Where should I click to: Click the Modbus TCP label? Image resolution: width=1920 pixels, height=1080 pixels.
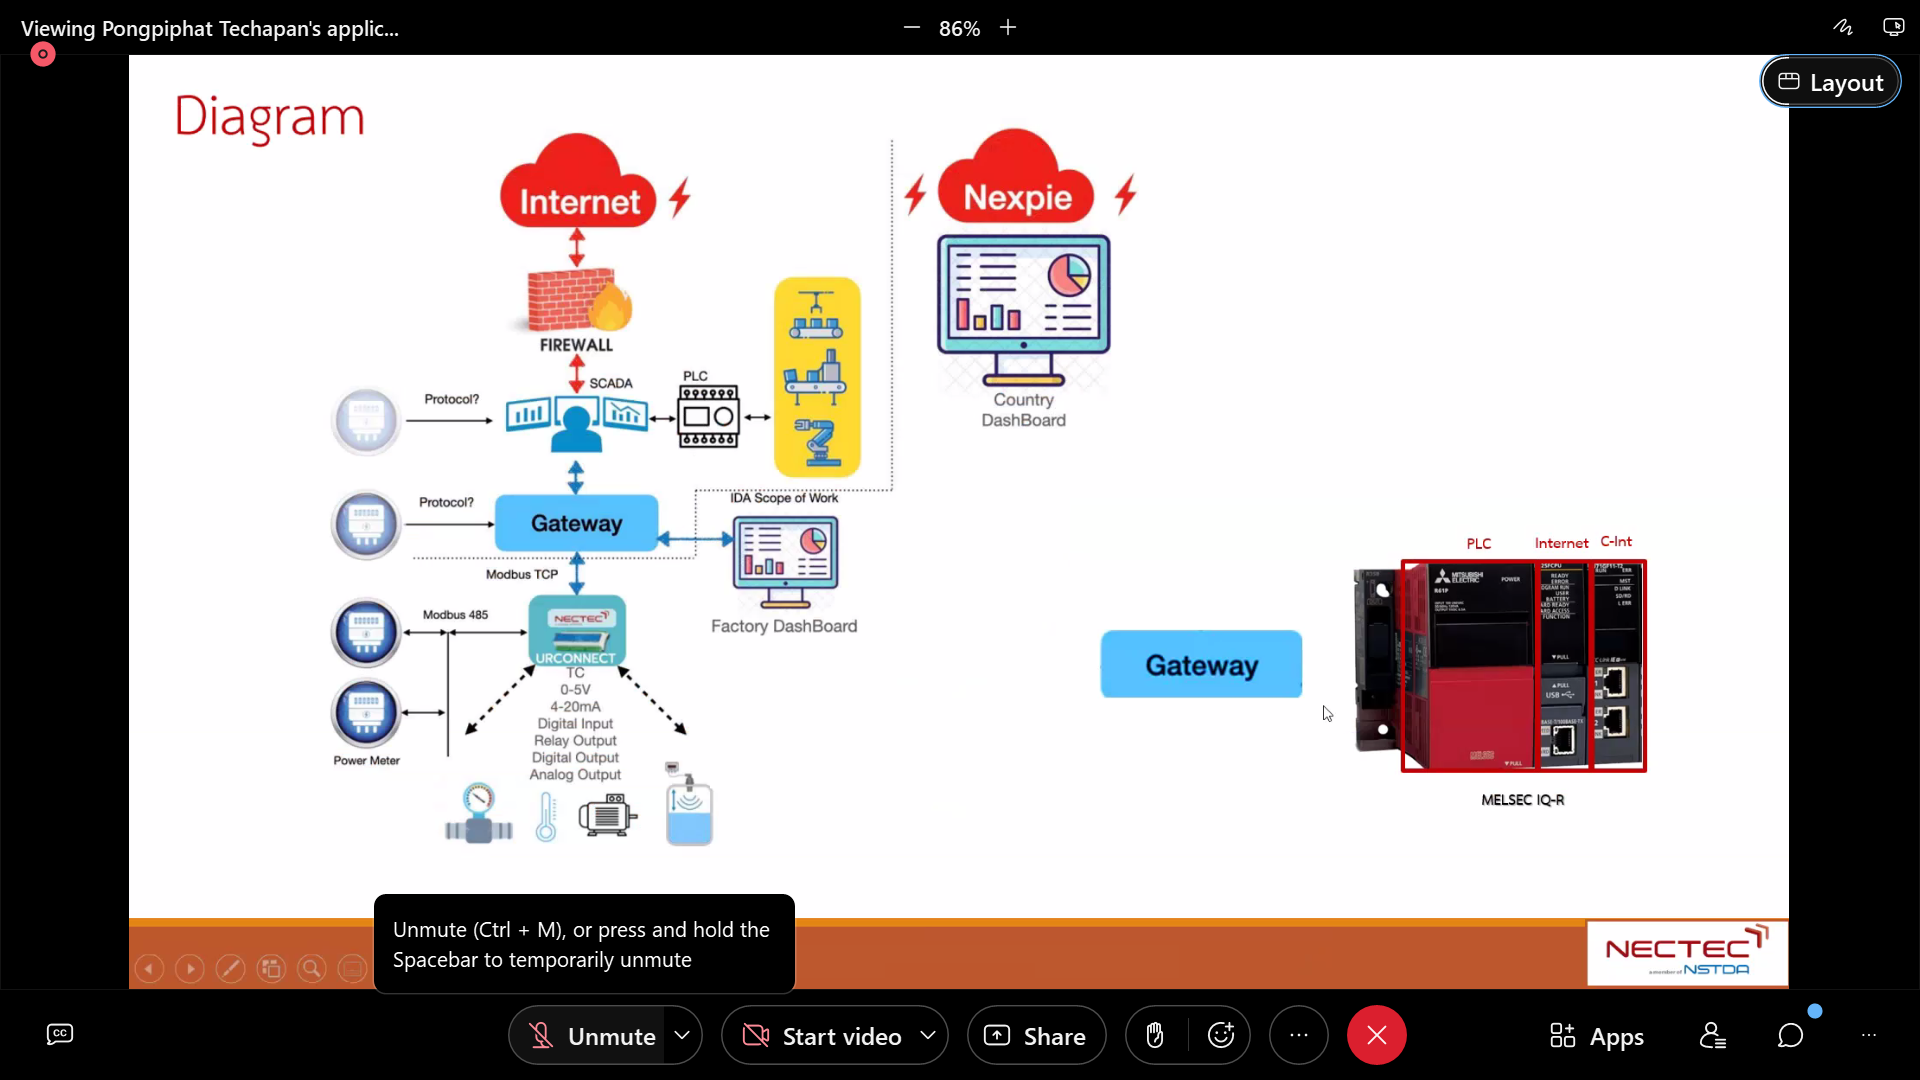(x=522, y=574)
